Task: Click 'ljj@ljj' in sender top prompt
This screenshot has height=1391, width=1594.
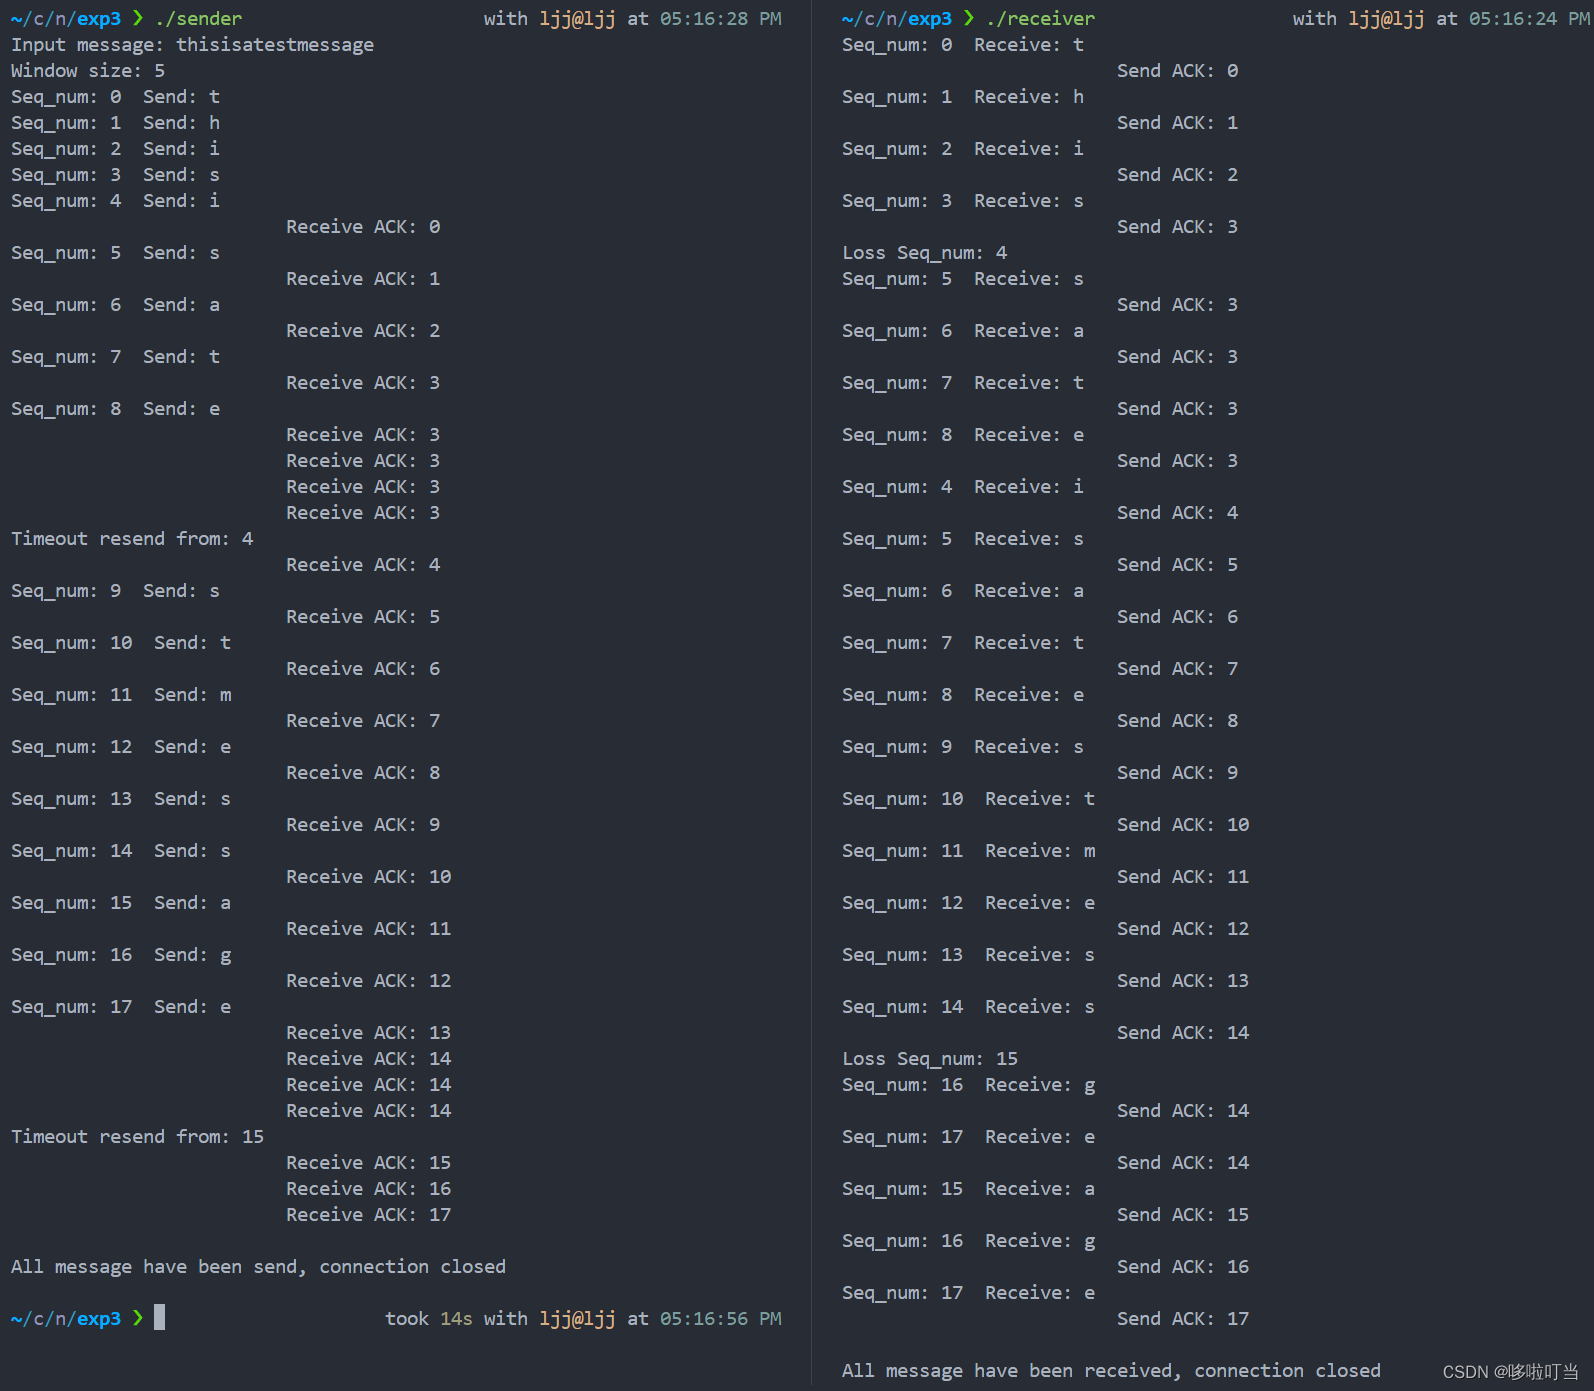Action: click(577, 19)
